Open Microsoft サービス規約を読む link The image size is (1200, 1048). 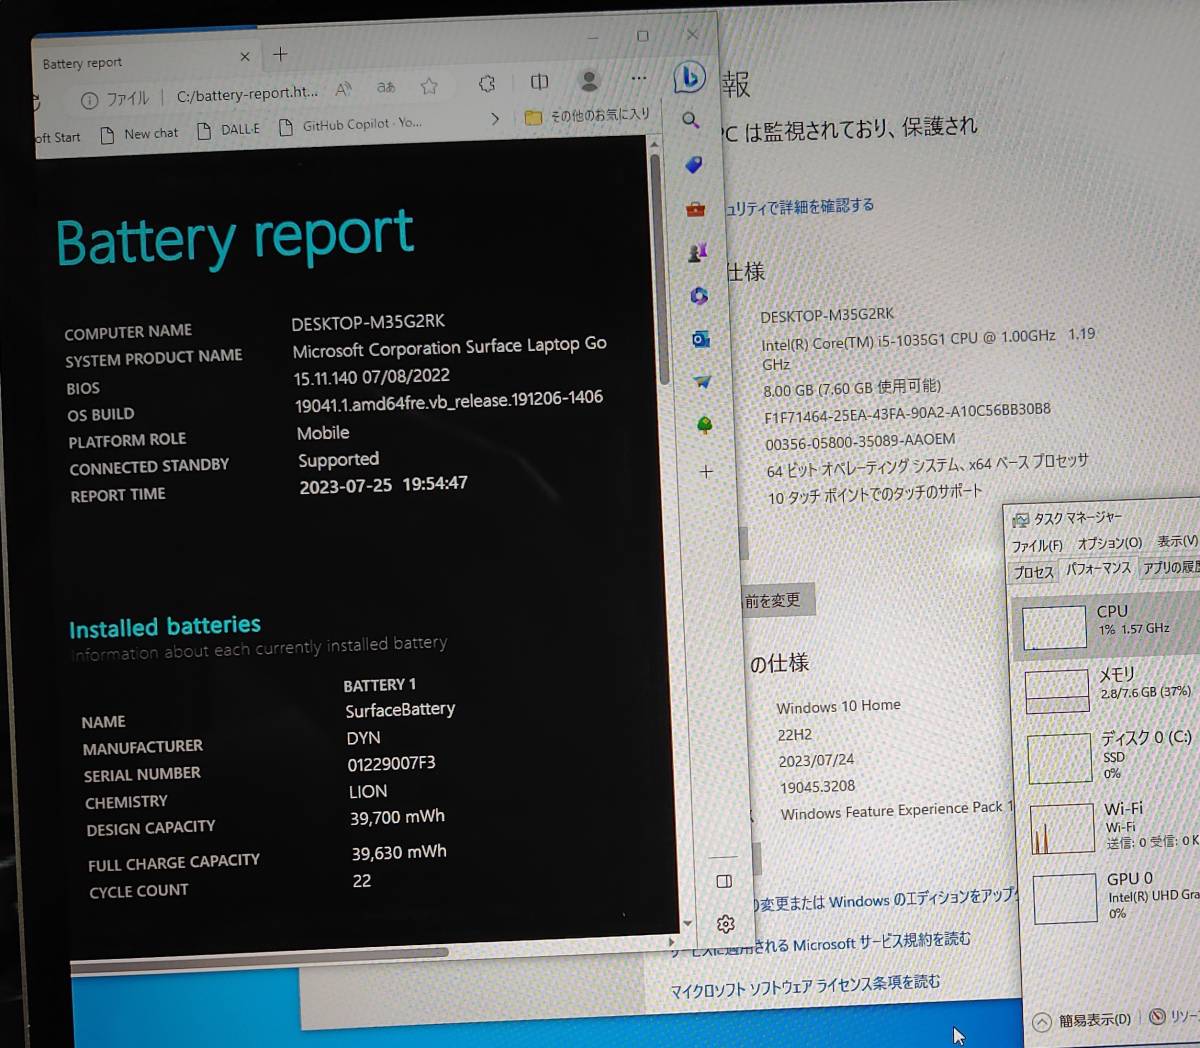[820, 944]
